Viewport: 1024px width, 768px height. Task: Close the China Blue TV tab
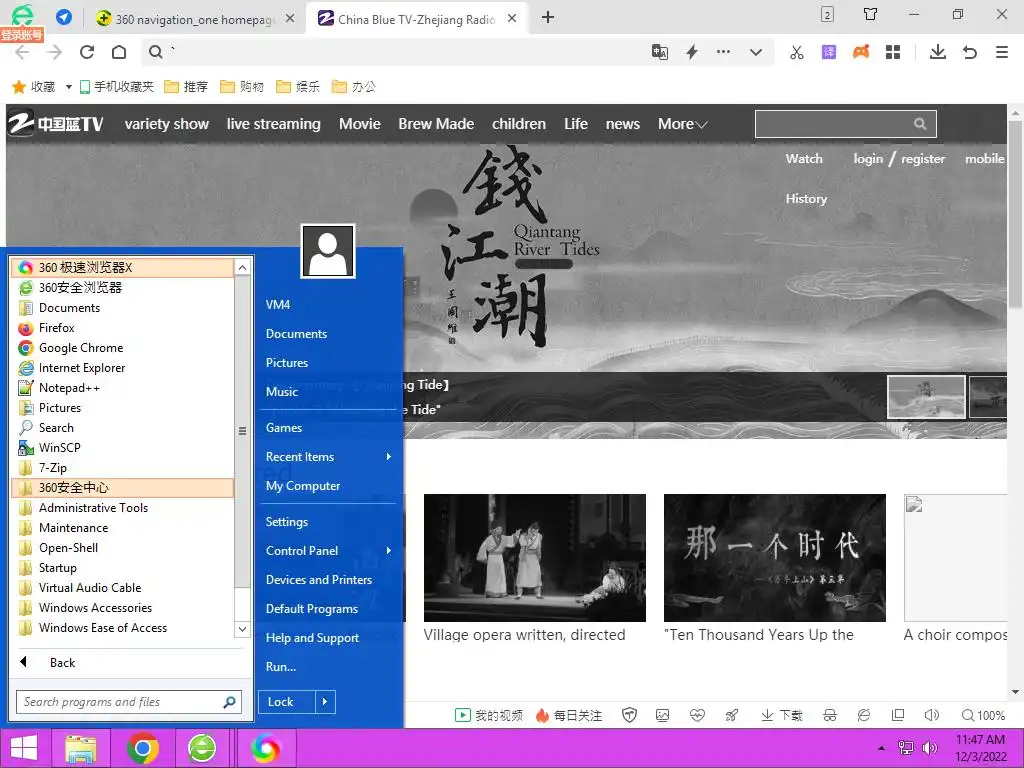tap(513, 19)
